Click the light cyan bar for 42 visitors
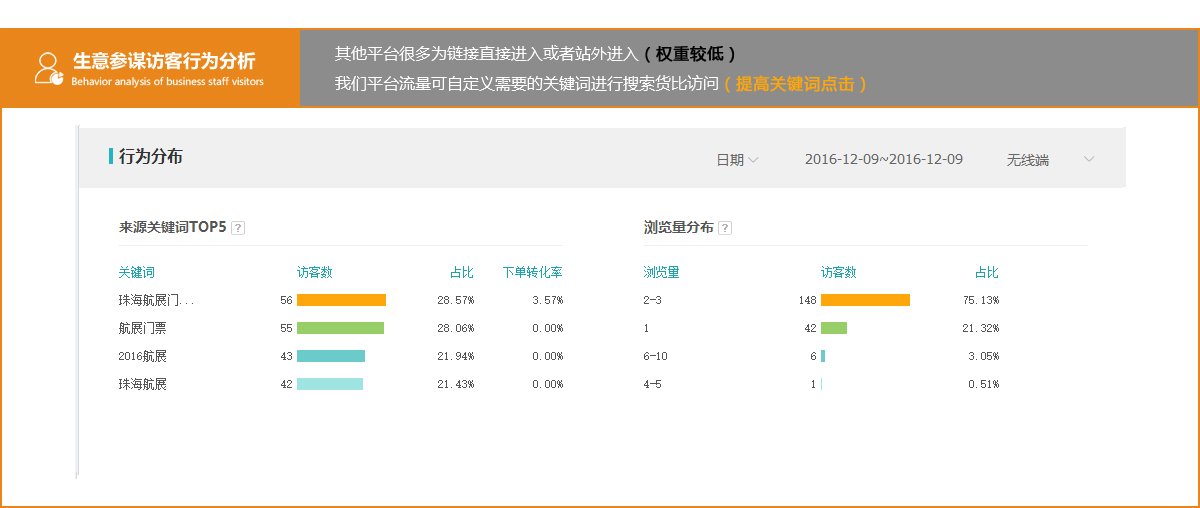The image size is (1200, 508). (x=330, y=384)
